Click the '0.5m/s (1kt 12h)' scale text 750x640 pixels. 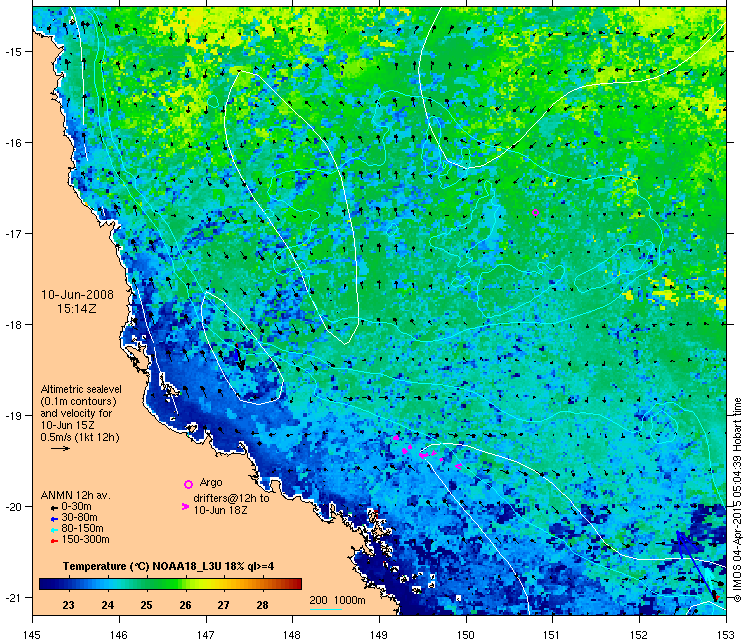point(80,437)
